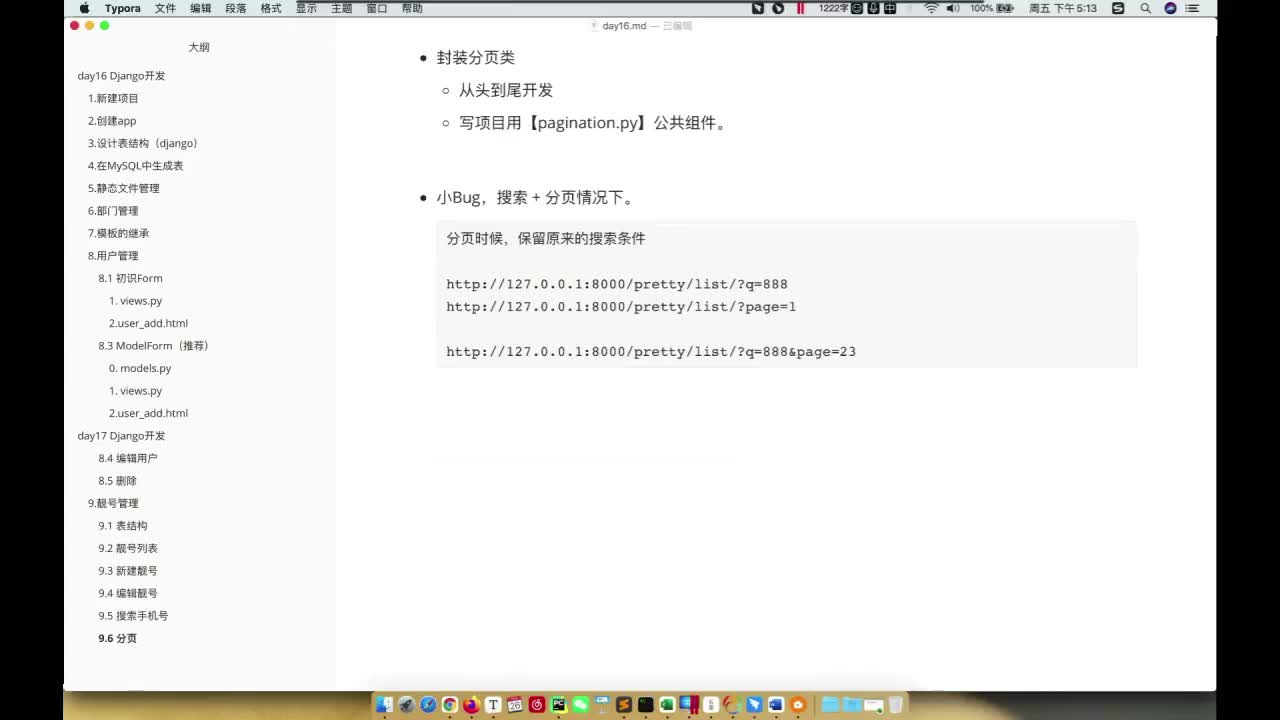Open Notification Center list icon

[x=1192, y=8]
